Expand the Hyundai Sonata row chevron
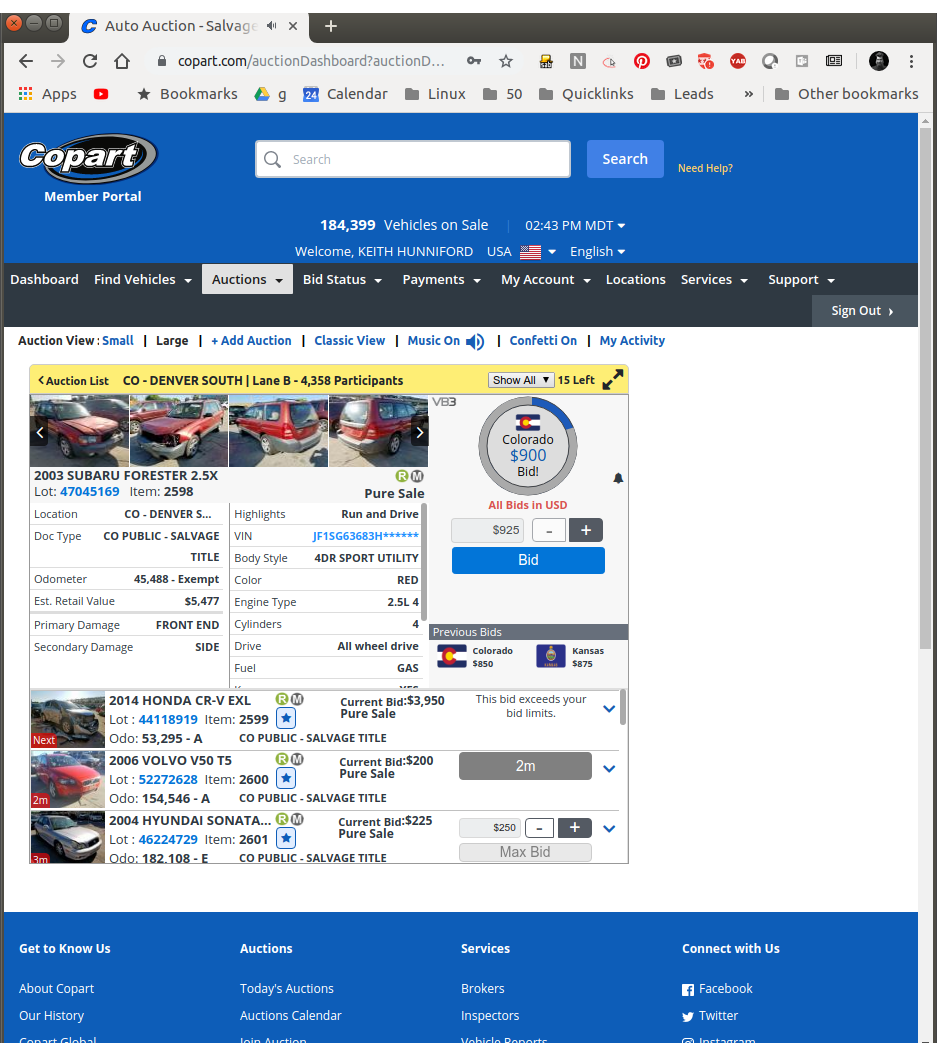 pos(609,828)
